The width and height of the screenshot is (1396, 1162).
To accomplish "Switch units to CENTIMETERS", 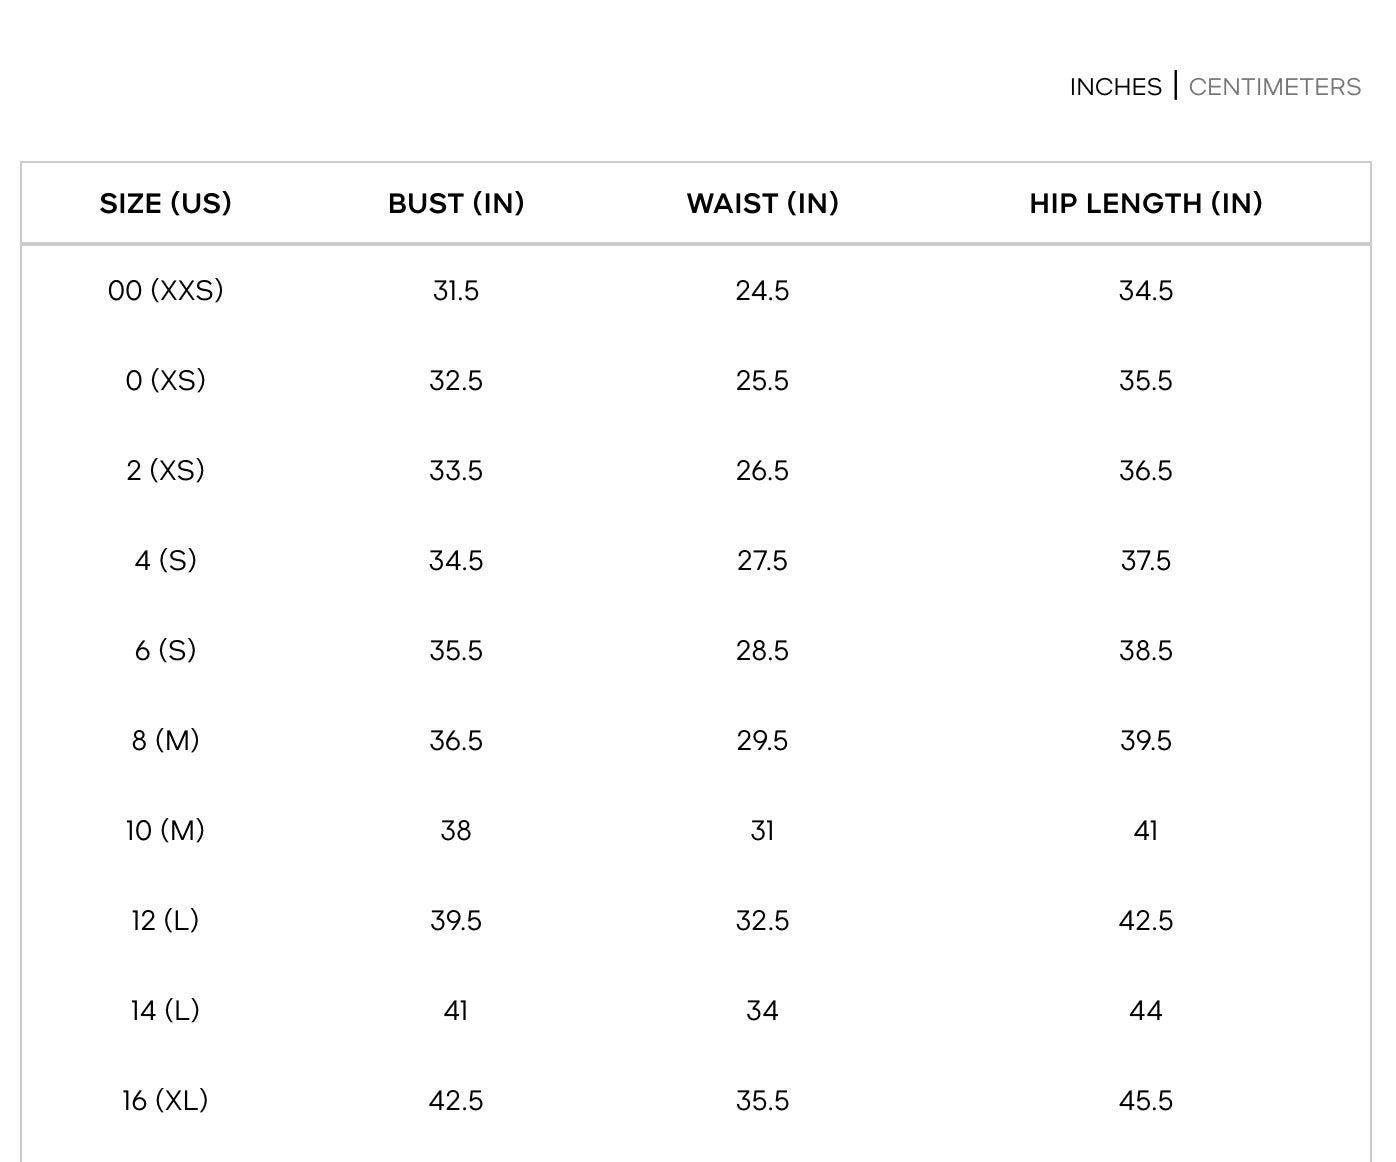I will coord(1274,87).
